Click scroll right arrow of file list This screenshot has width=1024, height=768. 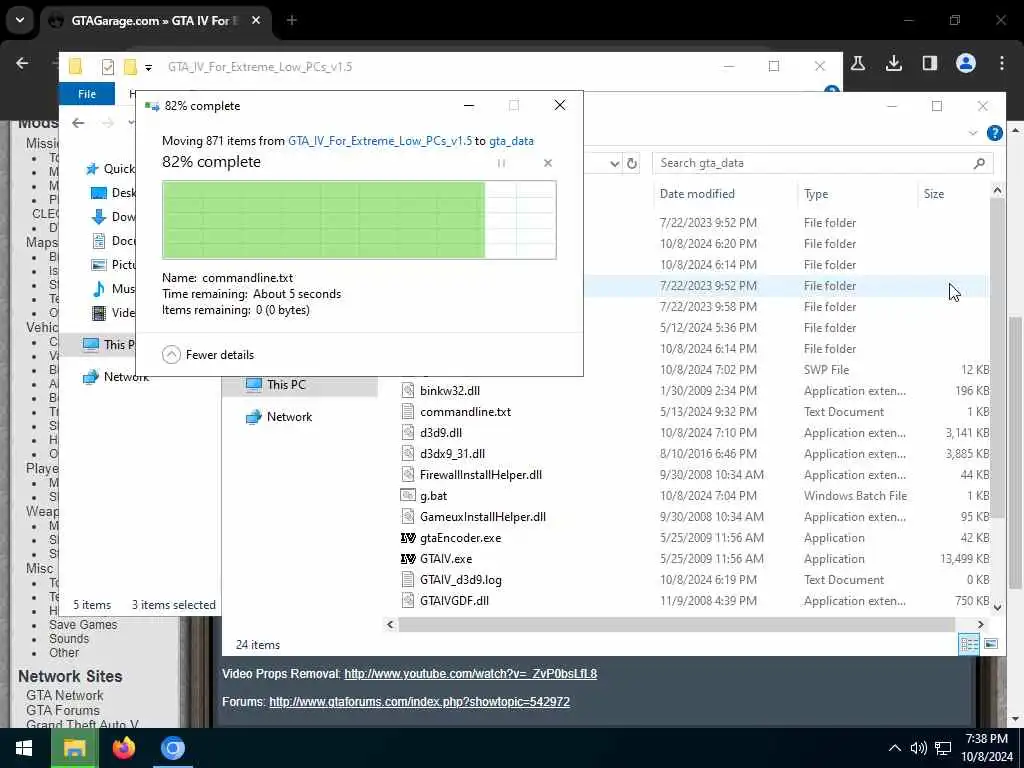pyautogui.click(x=980, y=624)
